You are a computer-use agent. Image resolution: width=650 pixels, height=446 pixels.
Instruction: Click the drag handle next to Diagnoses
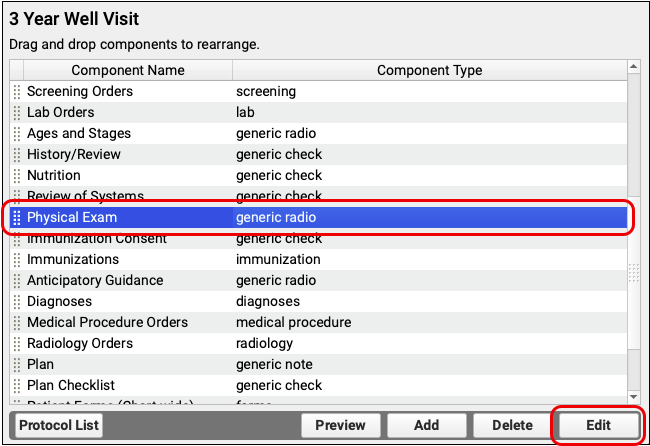[17, 302]
